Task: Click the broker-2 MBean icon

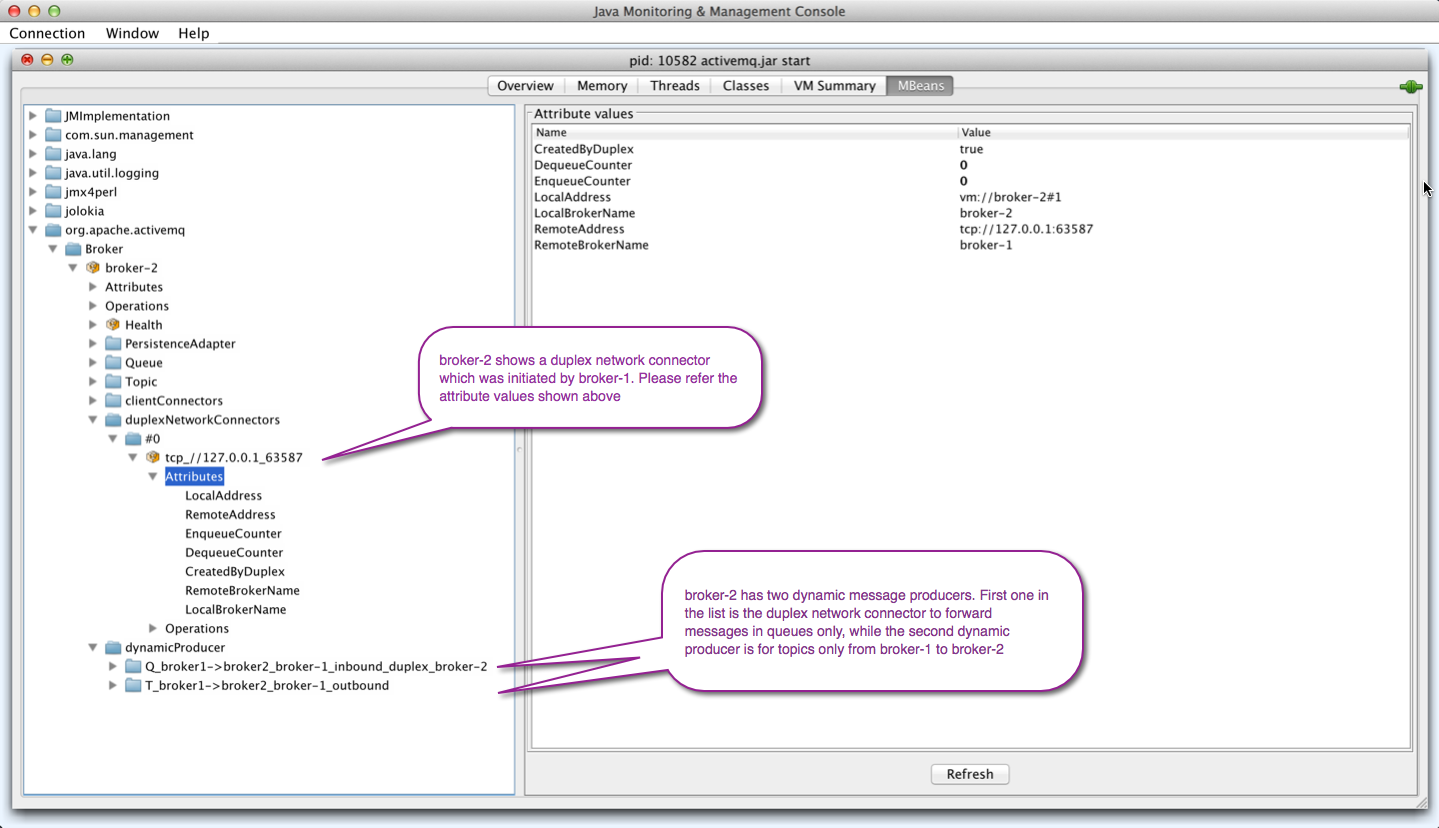Action: click(x=93, y=268)
